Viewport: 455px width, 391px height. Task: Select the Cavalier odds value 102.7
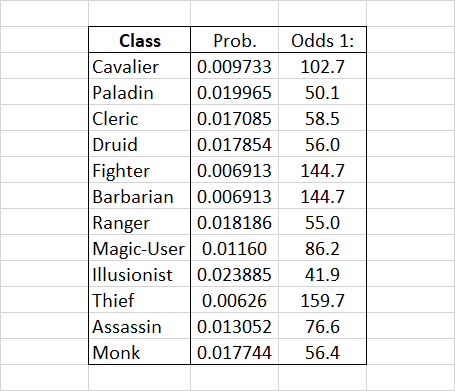click(322, 66)
